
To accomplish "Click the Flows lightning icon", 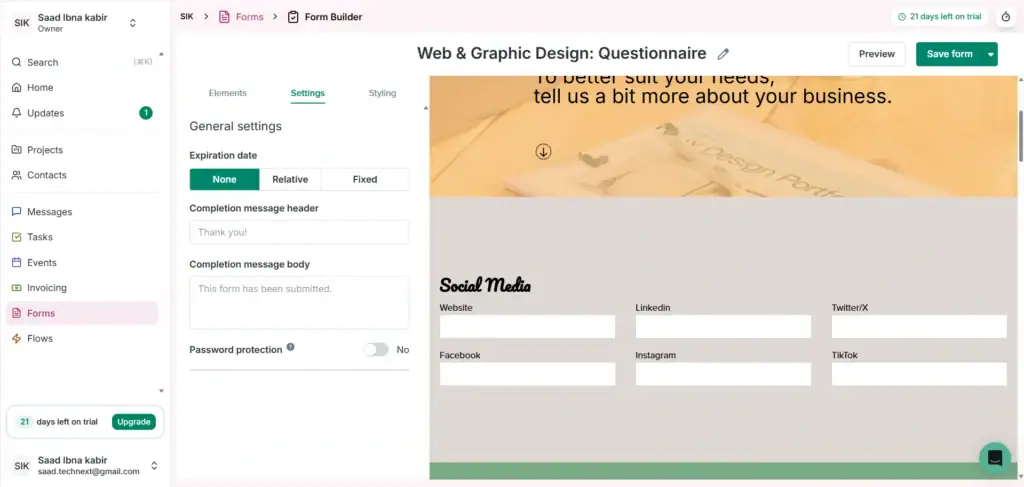I will point(16,338).
